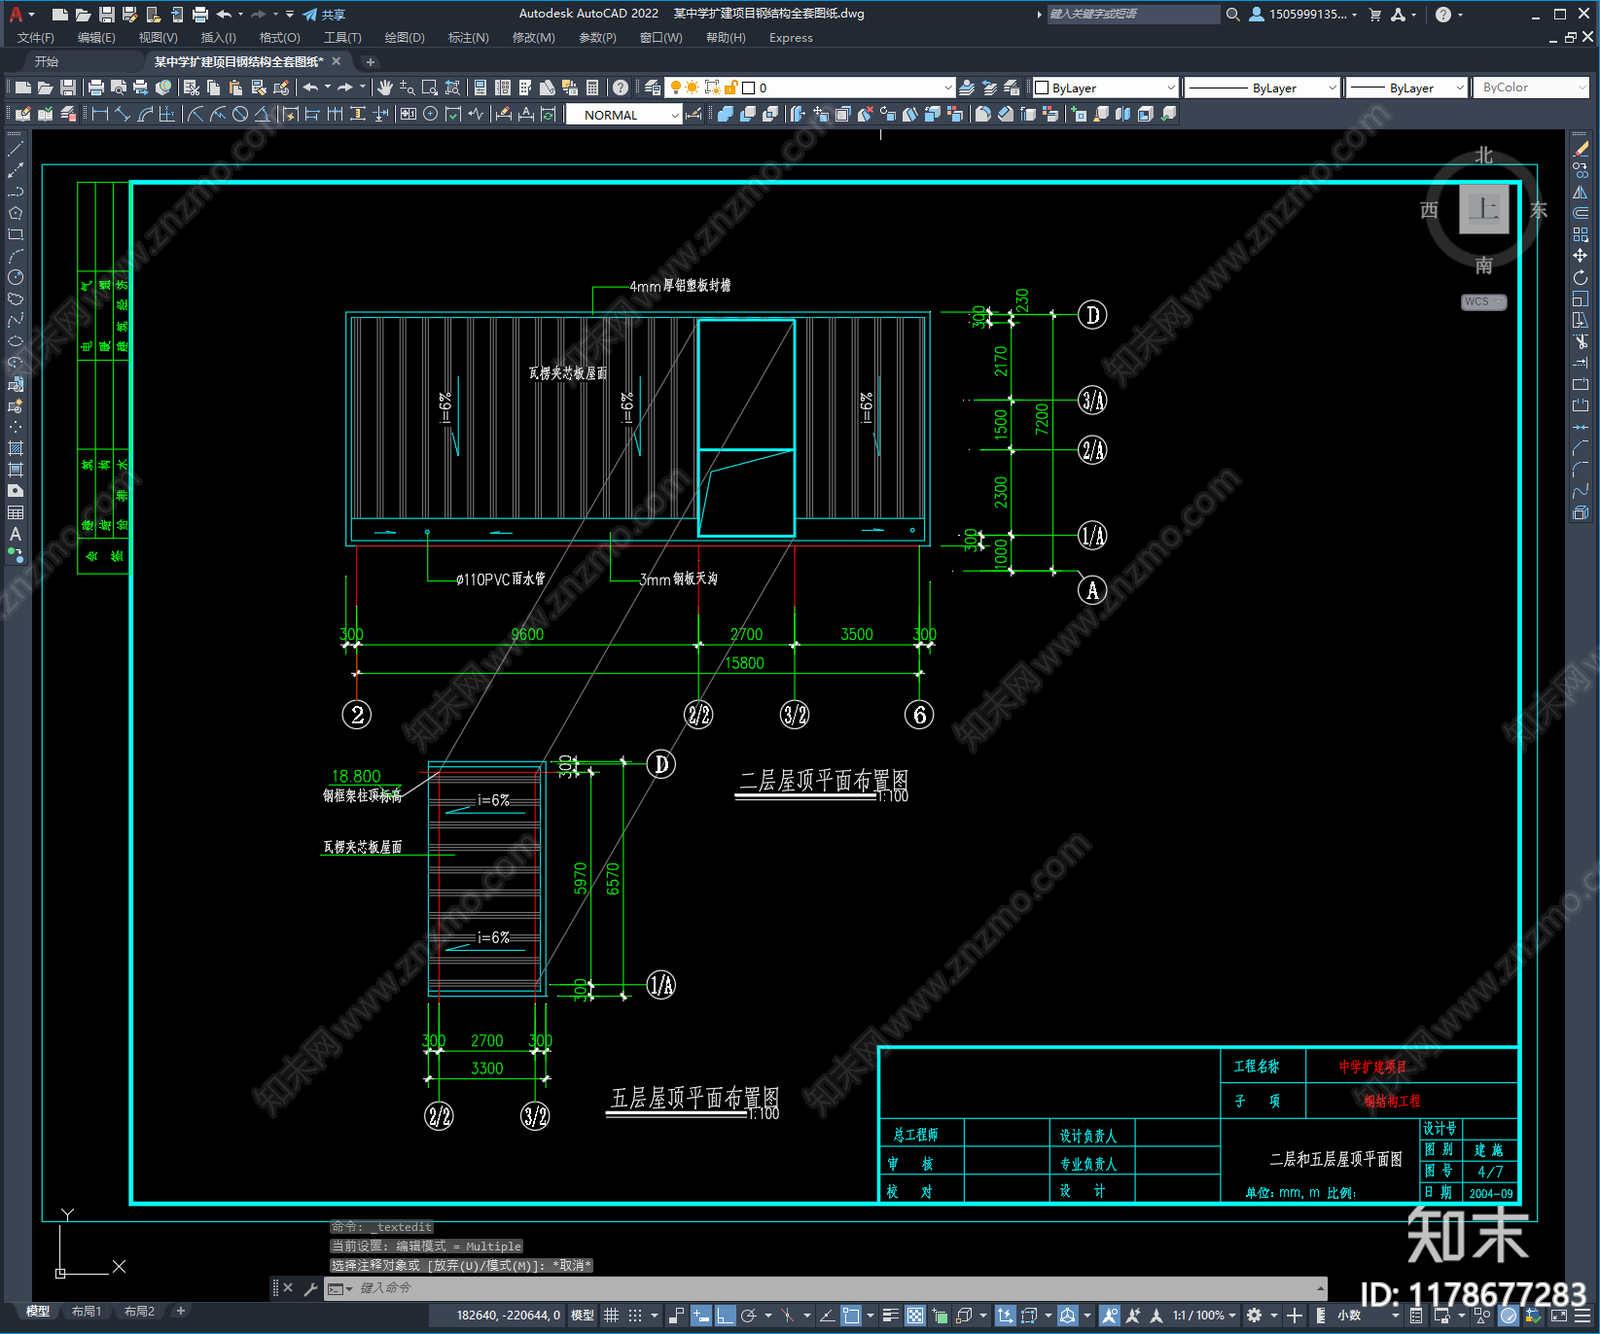Click the Share (共享) button
Screen dimensions: 1600x1334
(324, 14)
